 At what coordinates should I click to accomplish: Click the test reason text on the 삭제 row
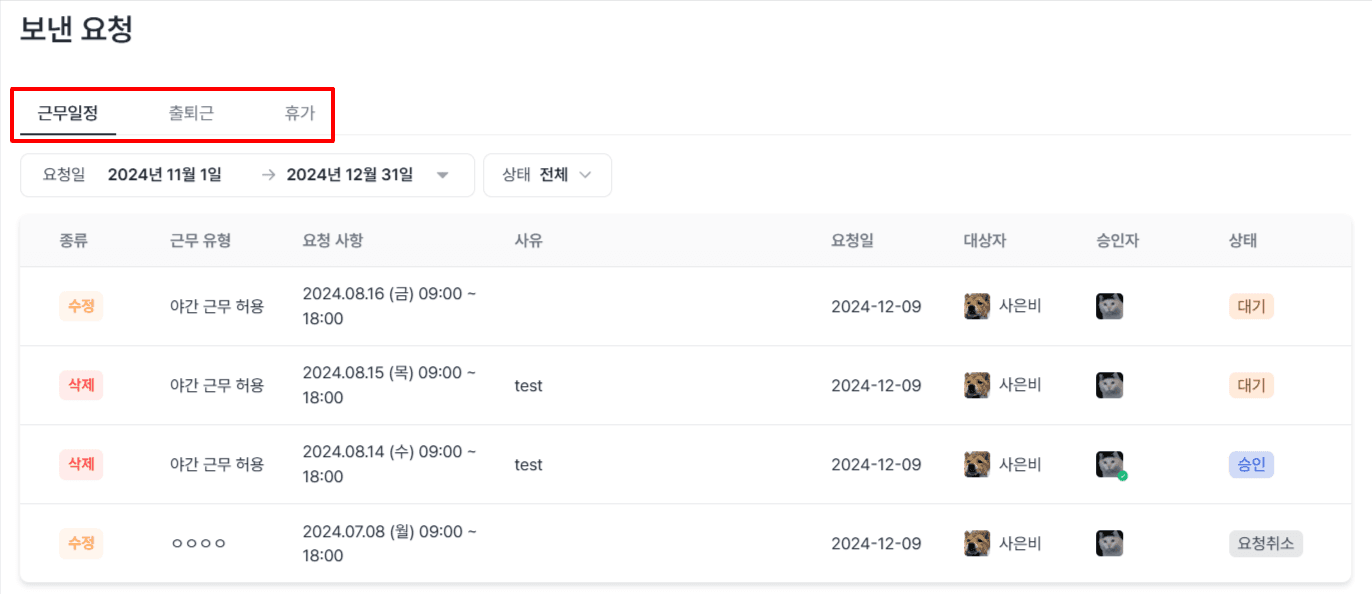click(x=528, y=385)
